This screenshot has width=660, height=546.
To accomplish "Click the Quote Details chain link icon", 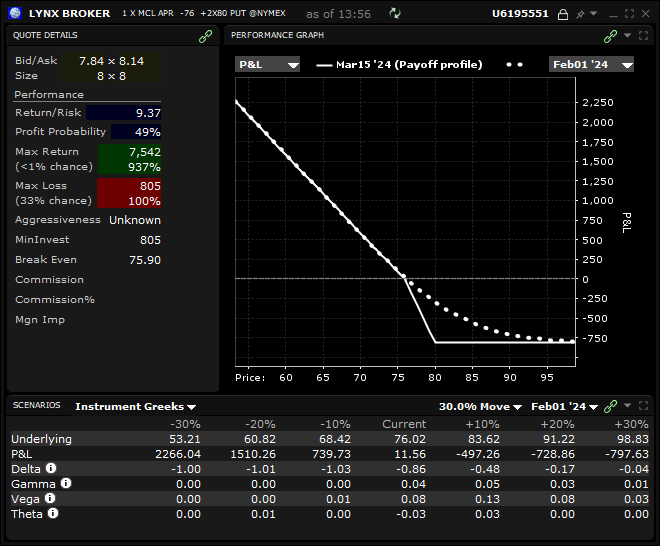I will (205, 35).
